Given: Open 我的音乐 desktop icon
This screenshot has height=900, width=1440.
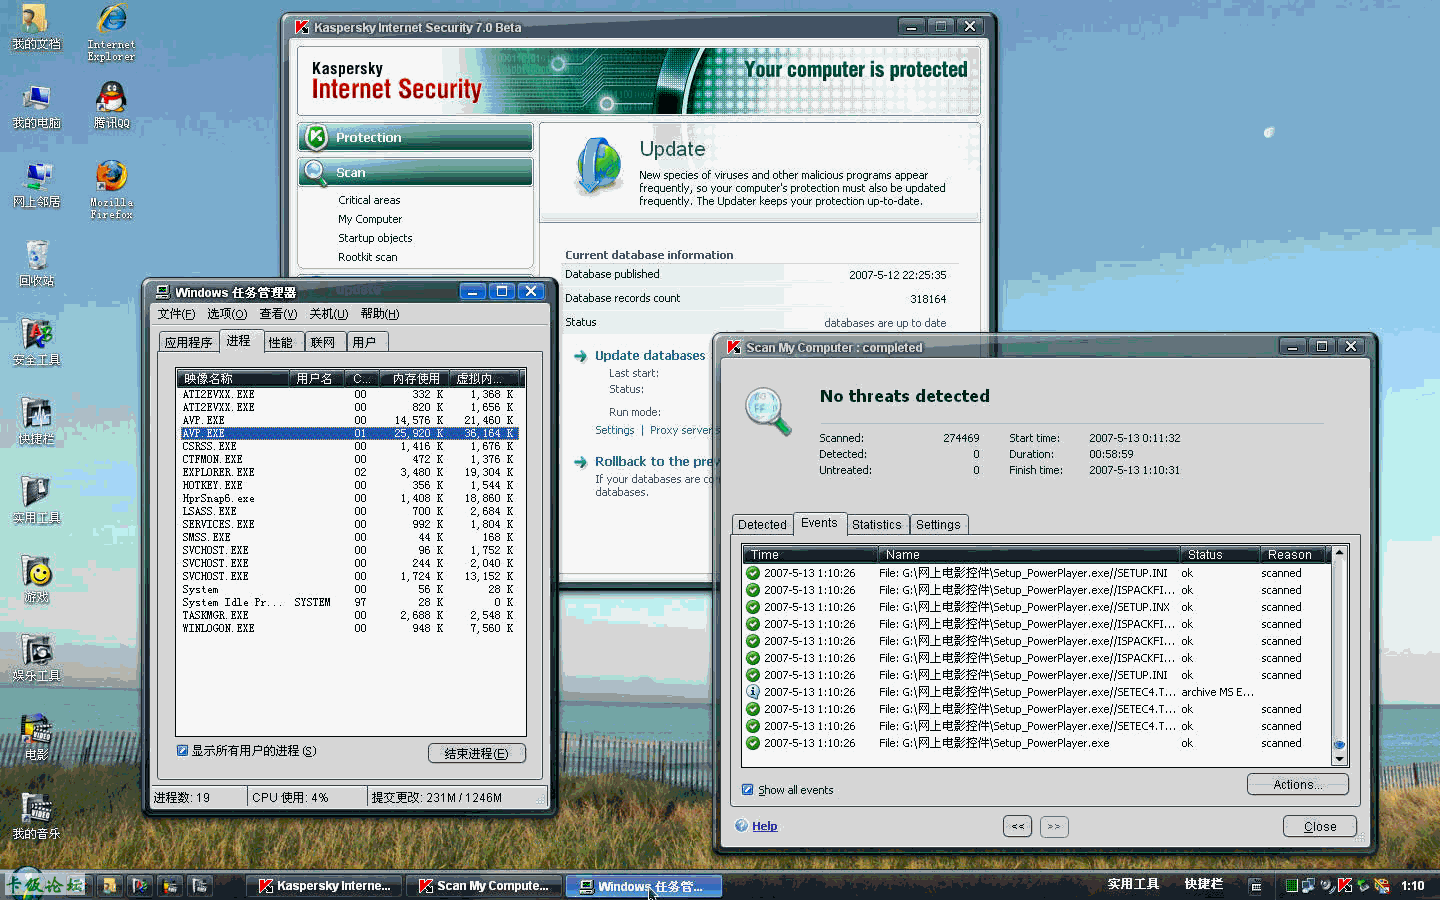Looking at the screenshot, I should coord(36,816).
